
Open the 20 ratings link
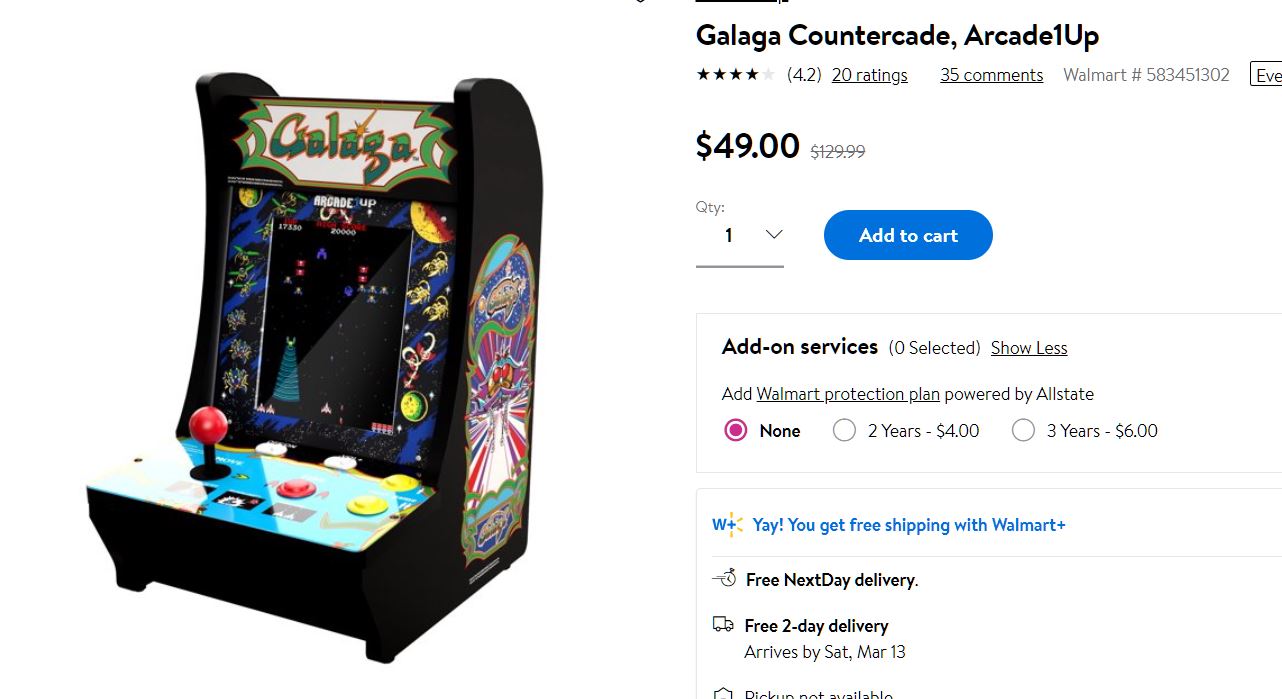(x=870, y=75)
